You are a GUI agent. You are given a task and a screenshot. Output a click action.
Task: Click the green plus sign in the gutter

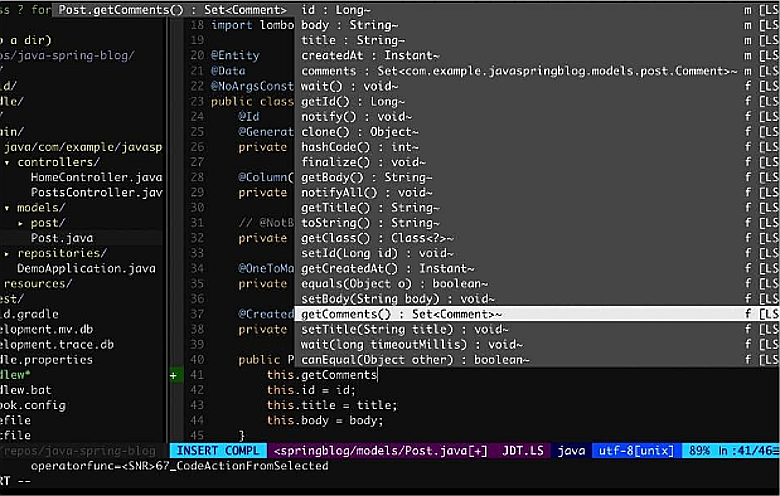174,375
